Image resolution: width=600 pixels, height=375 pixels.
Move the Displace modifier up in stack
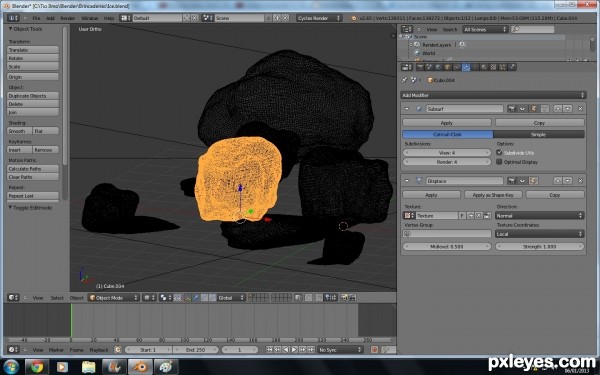click(558, 181)
